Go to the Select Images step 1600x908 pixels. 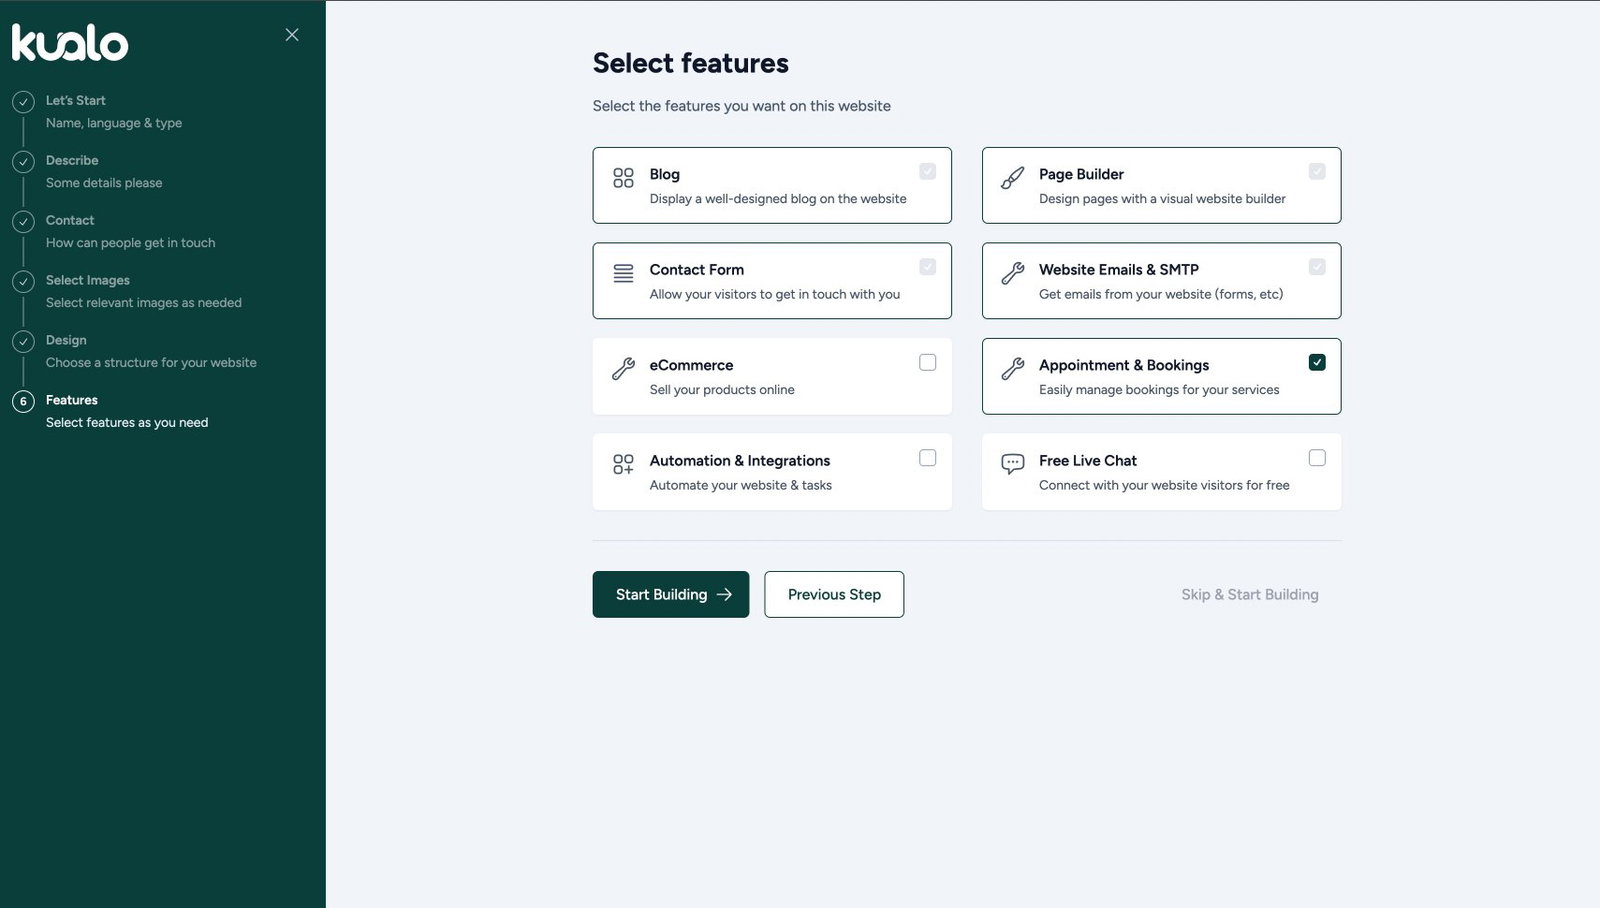[88, 280]
